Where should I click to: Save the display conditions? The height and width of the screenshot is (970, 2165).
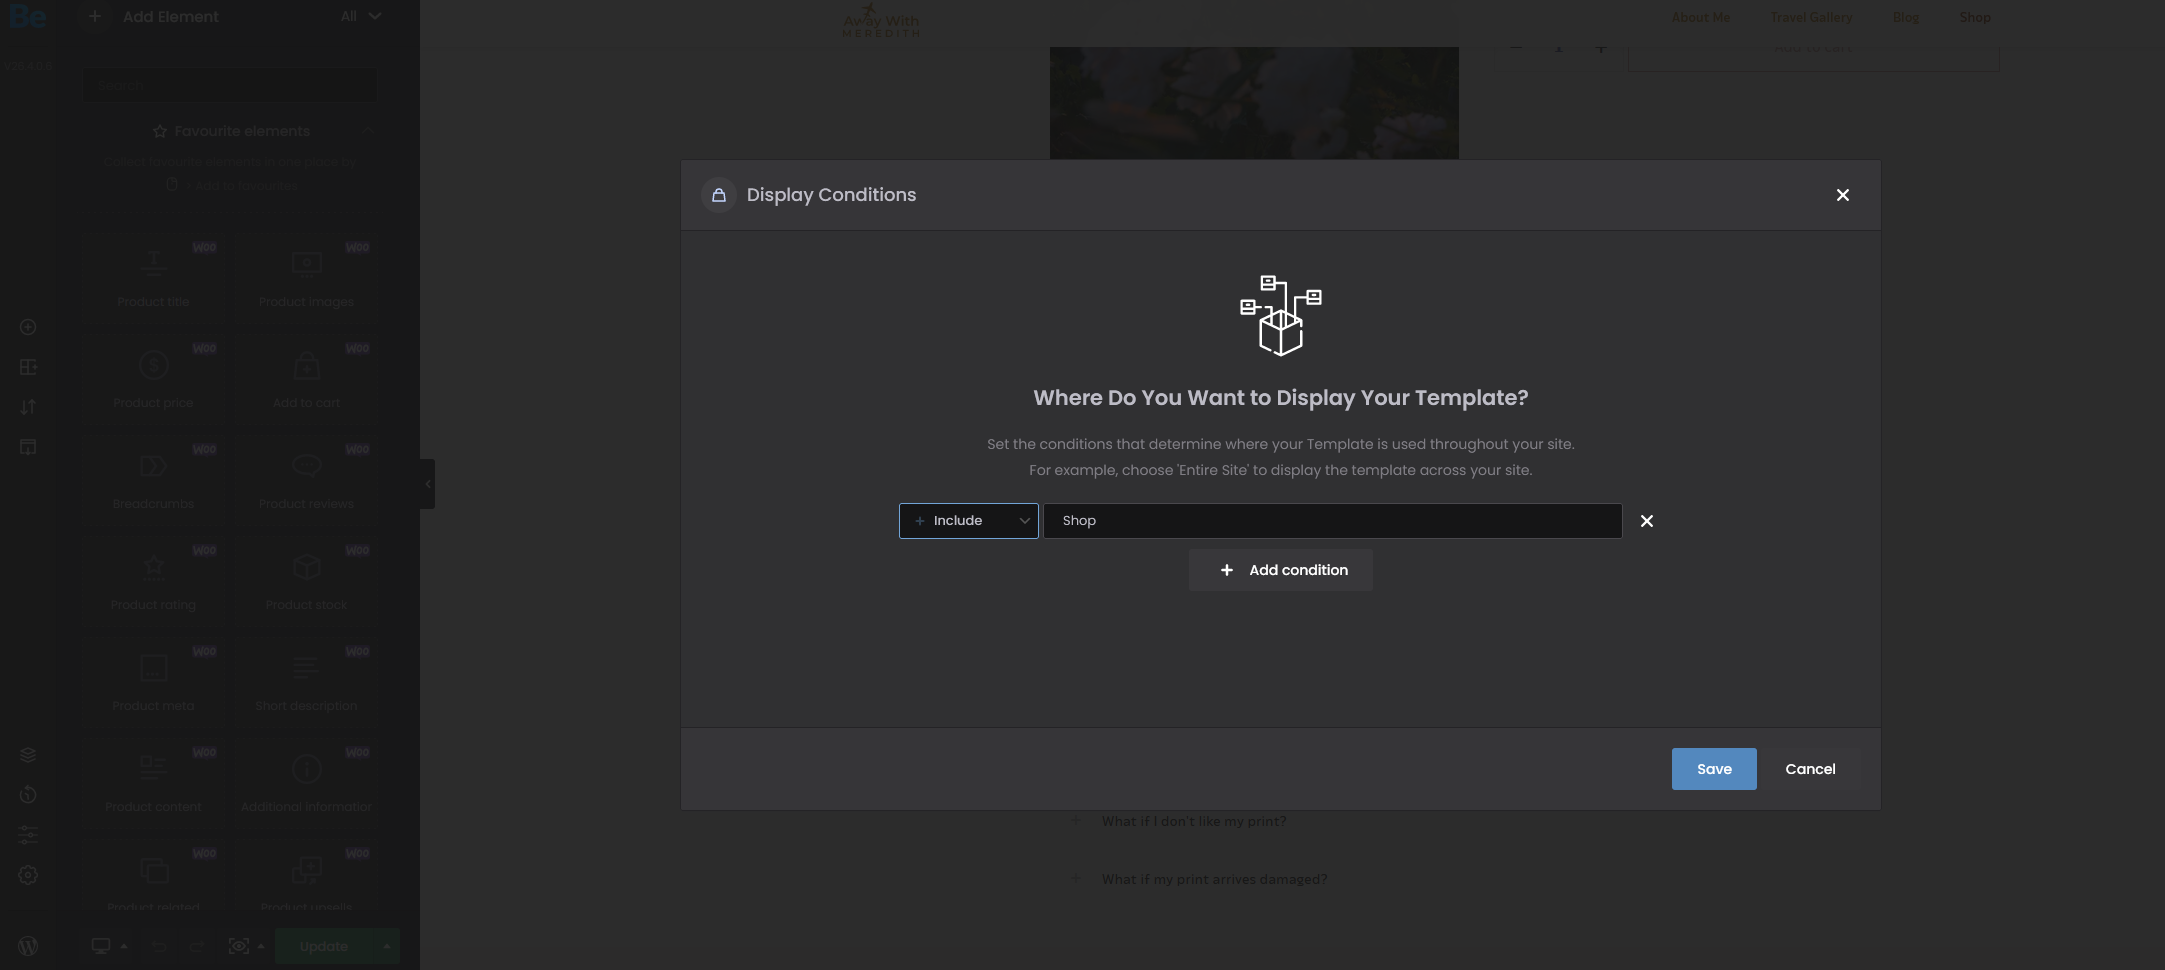click(x=1713, y=769)
